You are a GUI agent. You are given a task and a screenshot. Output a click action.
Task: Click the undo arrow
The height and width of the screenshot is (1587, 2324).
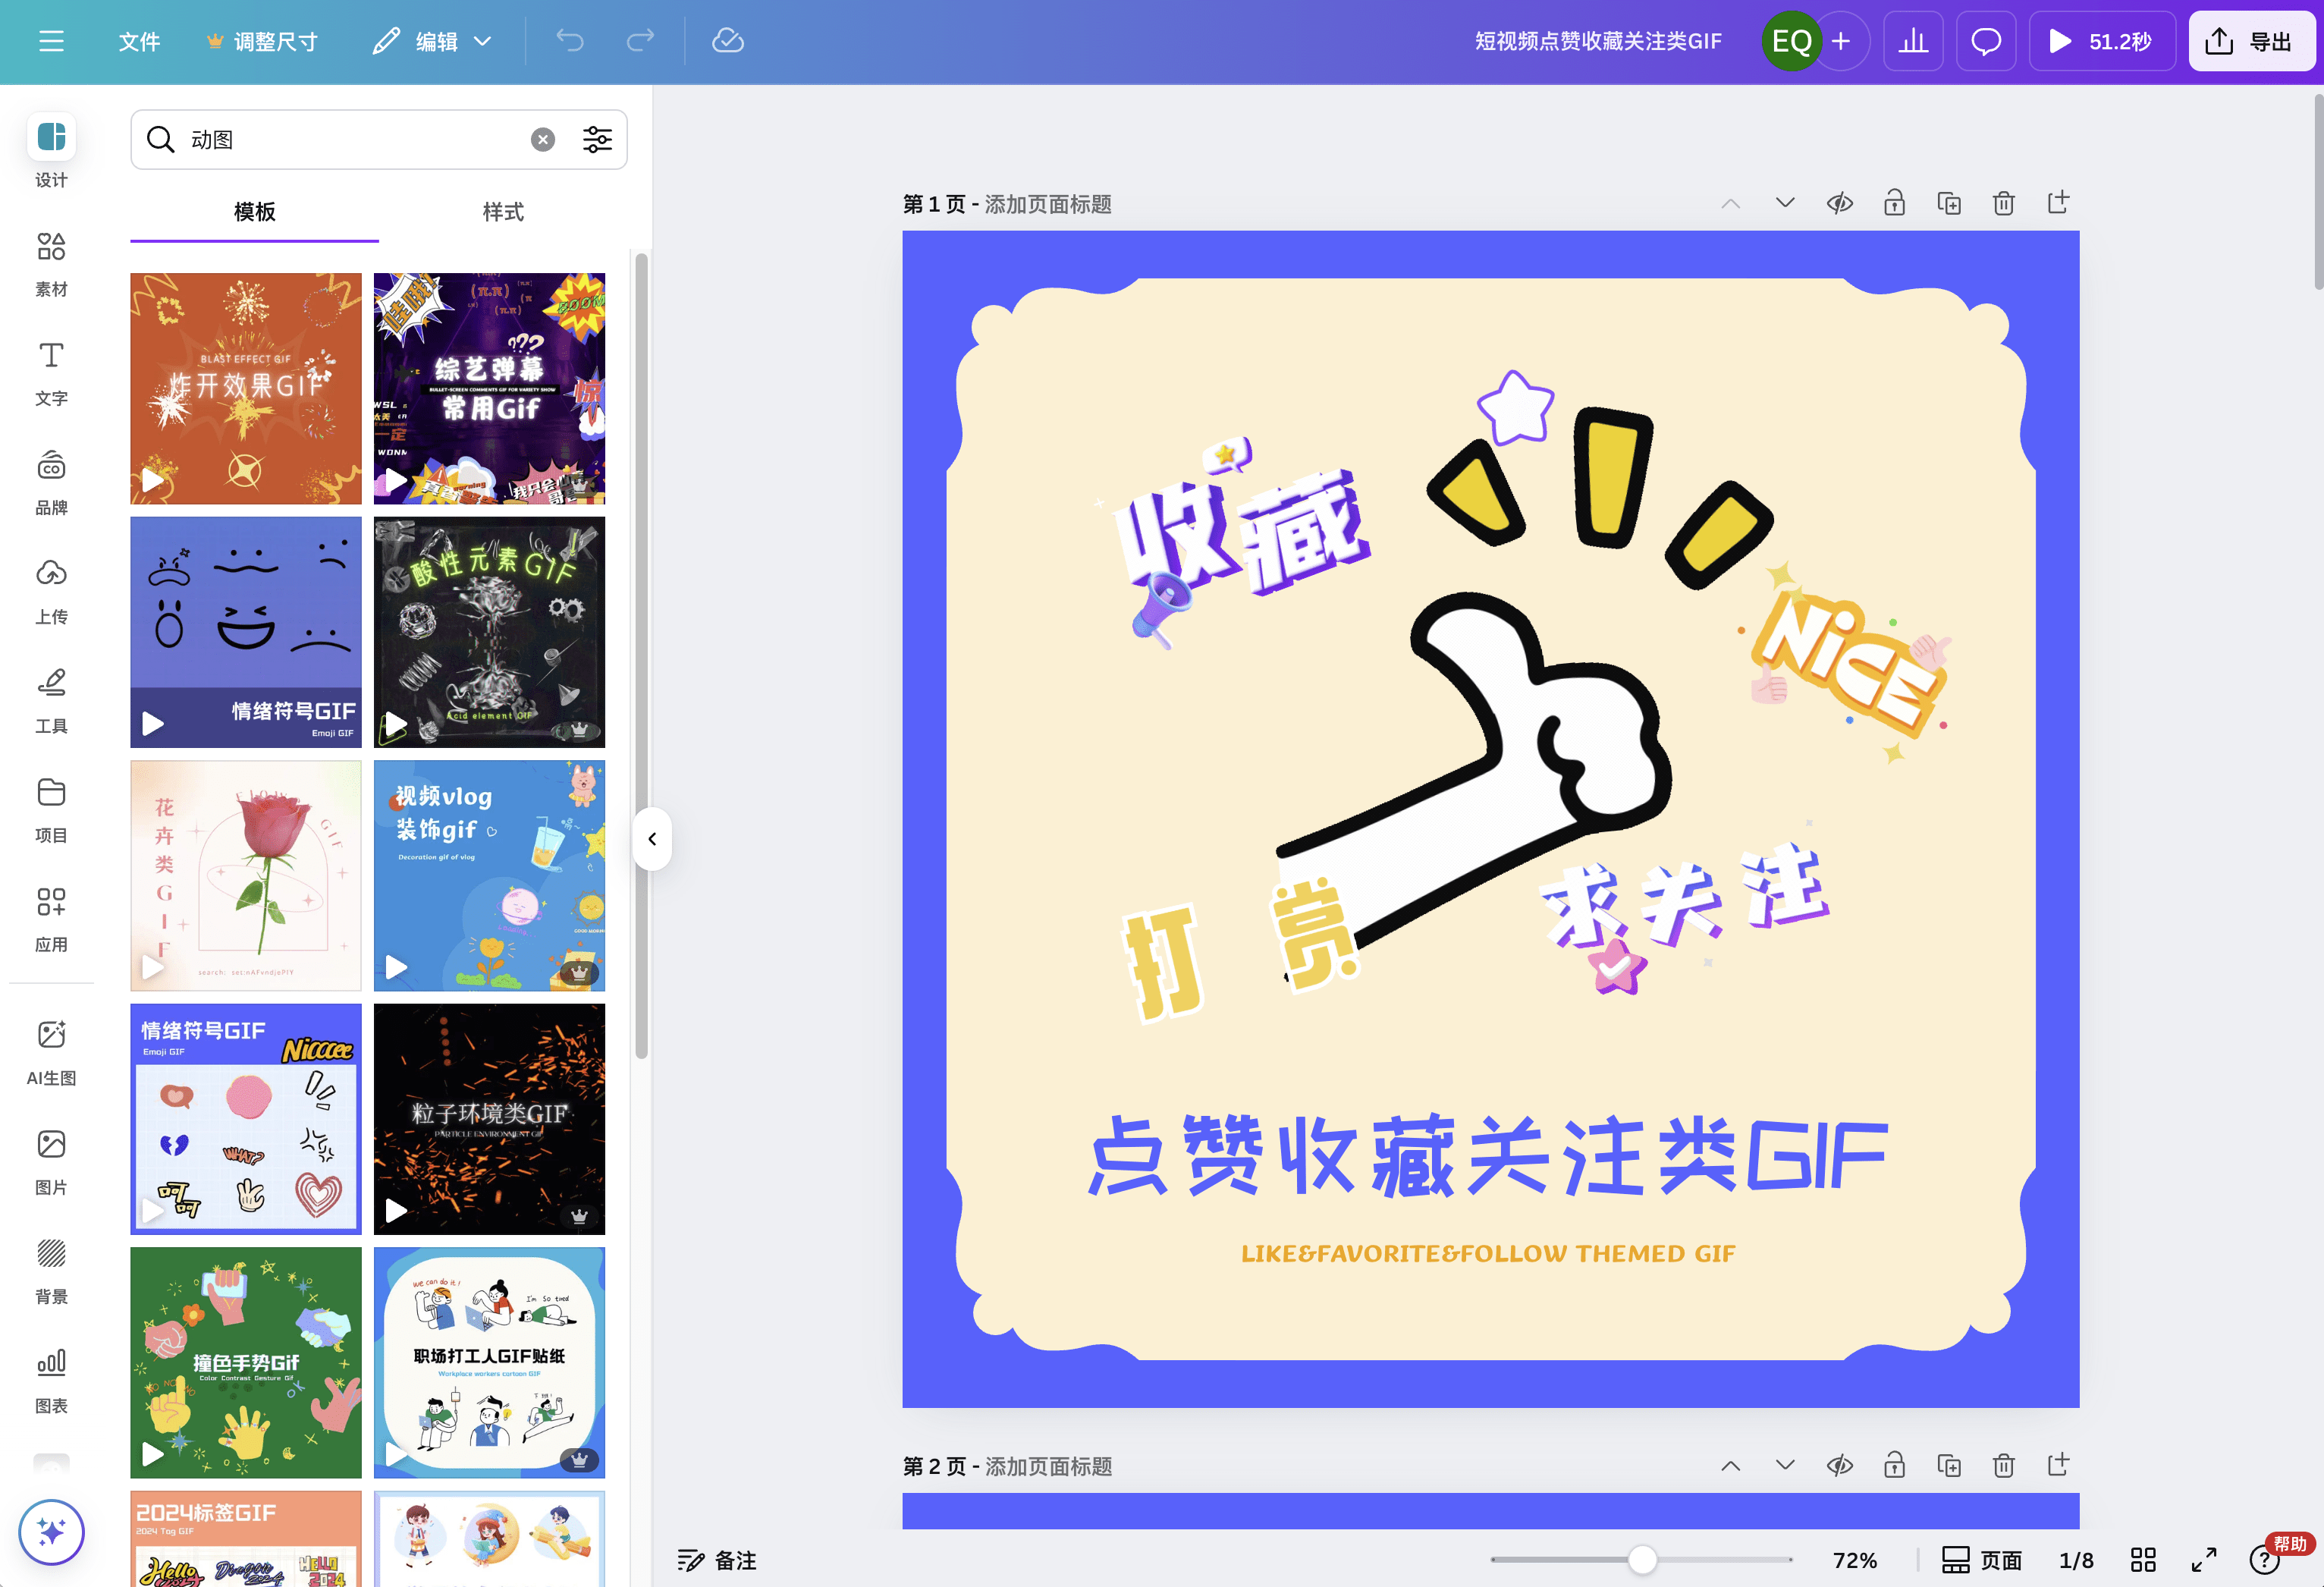click(570, 41)
